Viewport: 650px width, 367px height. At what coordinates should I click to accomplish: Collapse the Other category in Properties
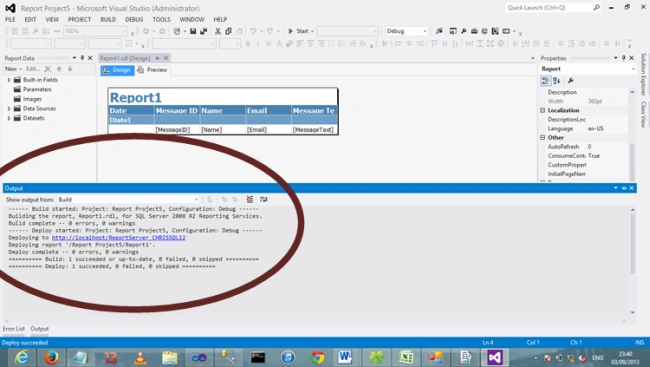click(x=542, y=138)
